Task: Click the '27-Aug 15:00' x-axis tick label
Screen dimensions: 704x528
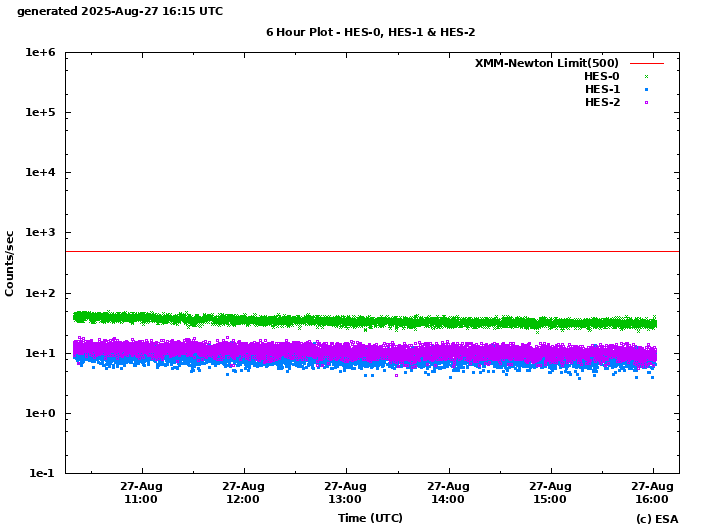Action: coord(550,493)
